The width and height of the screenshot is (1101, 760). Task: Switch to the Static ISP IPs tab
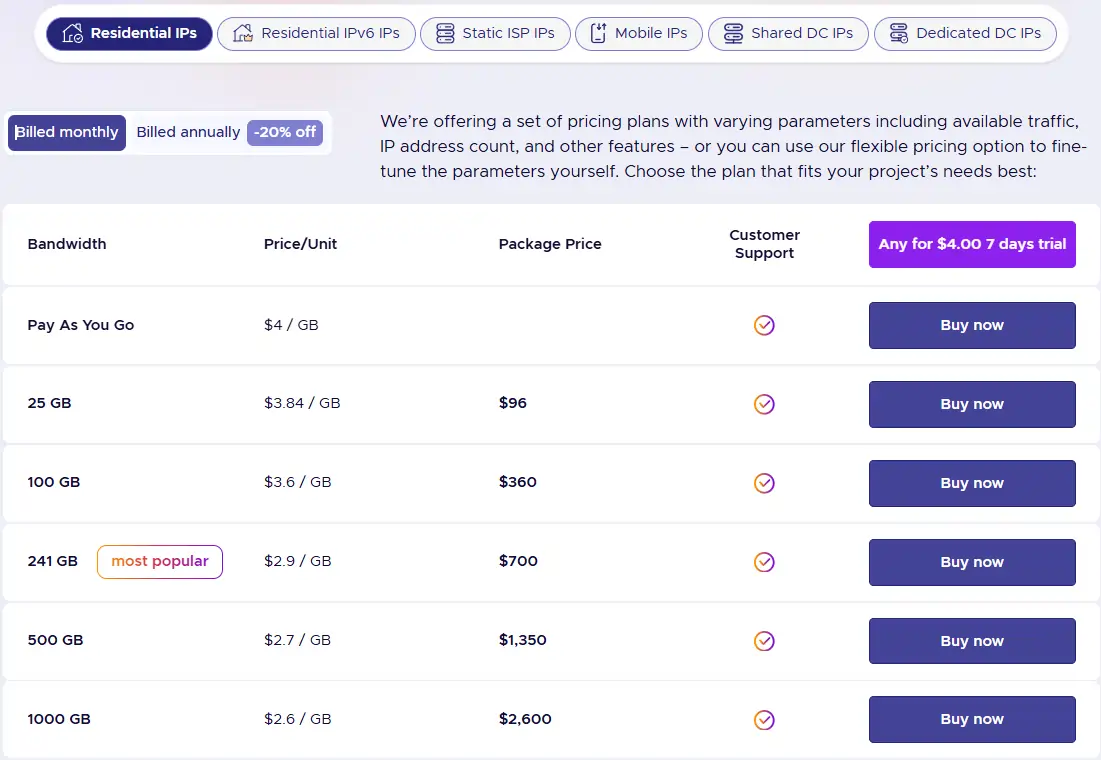[495, 33]
